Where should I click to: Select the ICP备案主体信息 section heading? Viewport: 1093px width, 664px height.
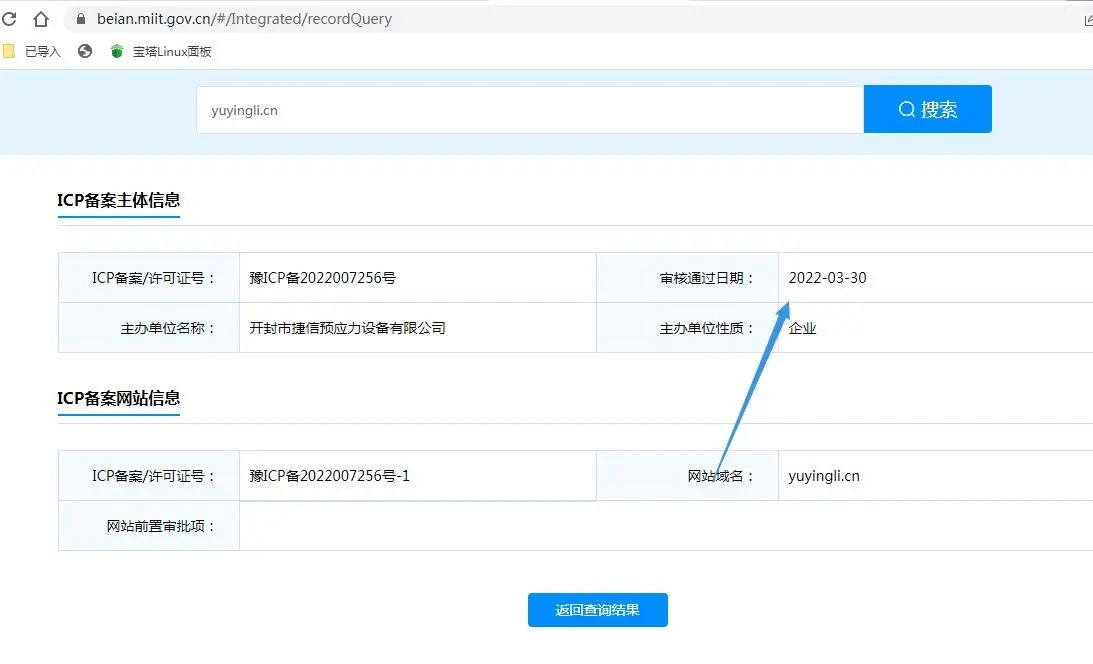[x=119, y=200]
